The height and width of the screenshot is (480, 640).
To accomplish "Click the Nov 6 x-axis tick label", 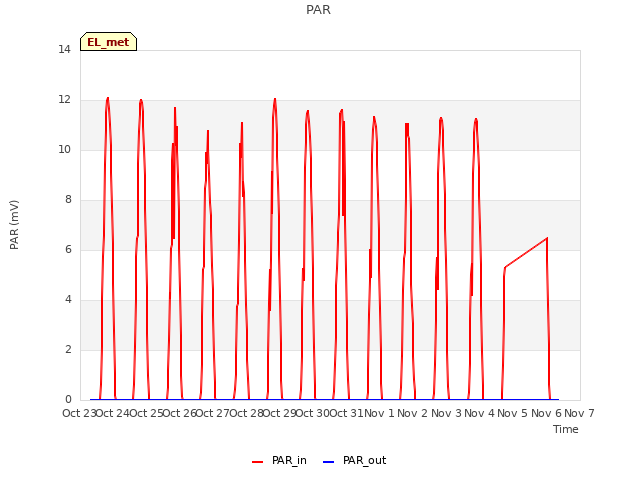I will coord(546,413).
